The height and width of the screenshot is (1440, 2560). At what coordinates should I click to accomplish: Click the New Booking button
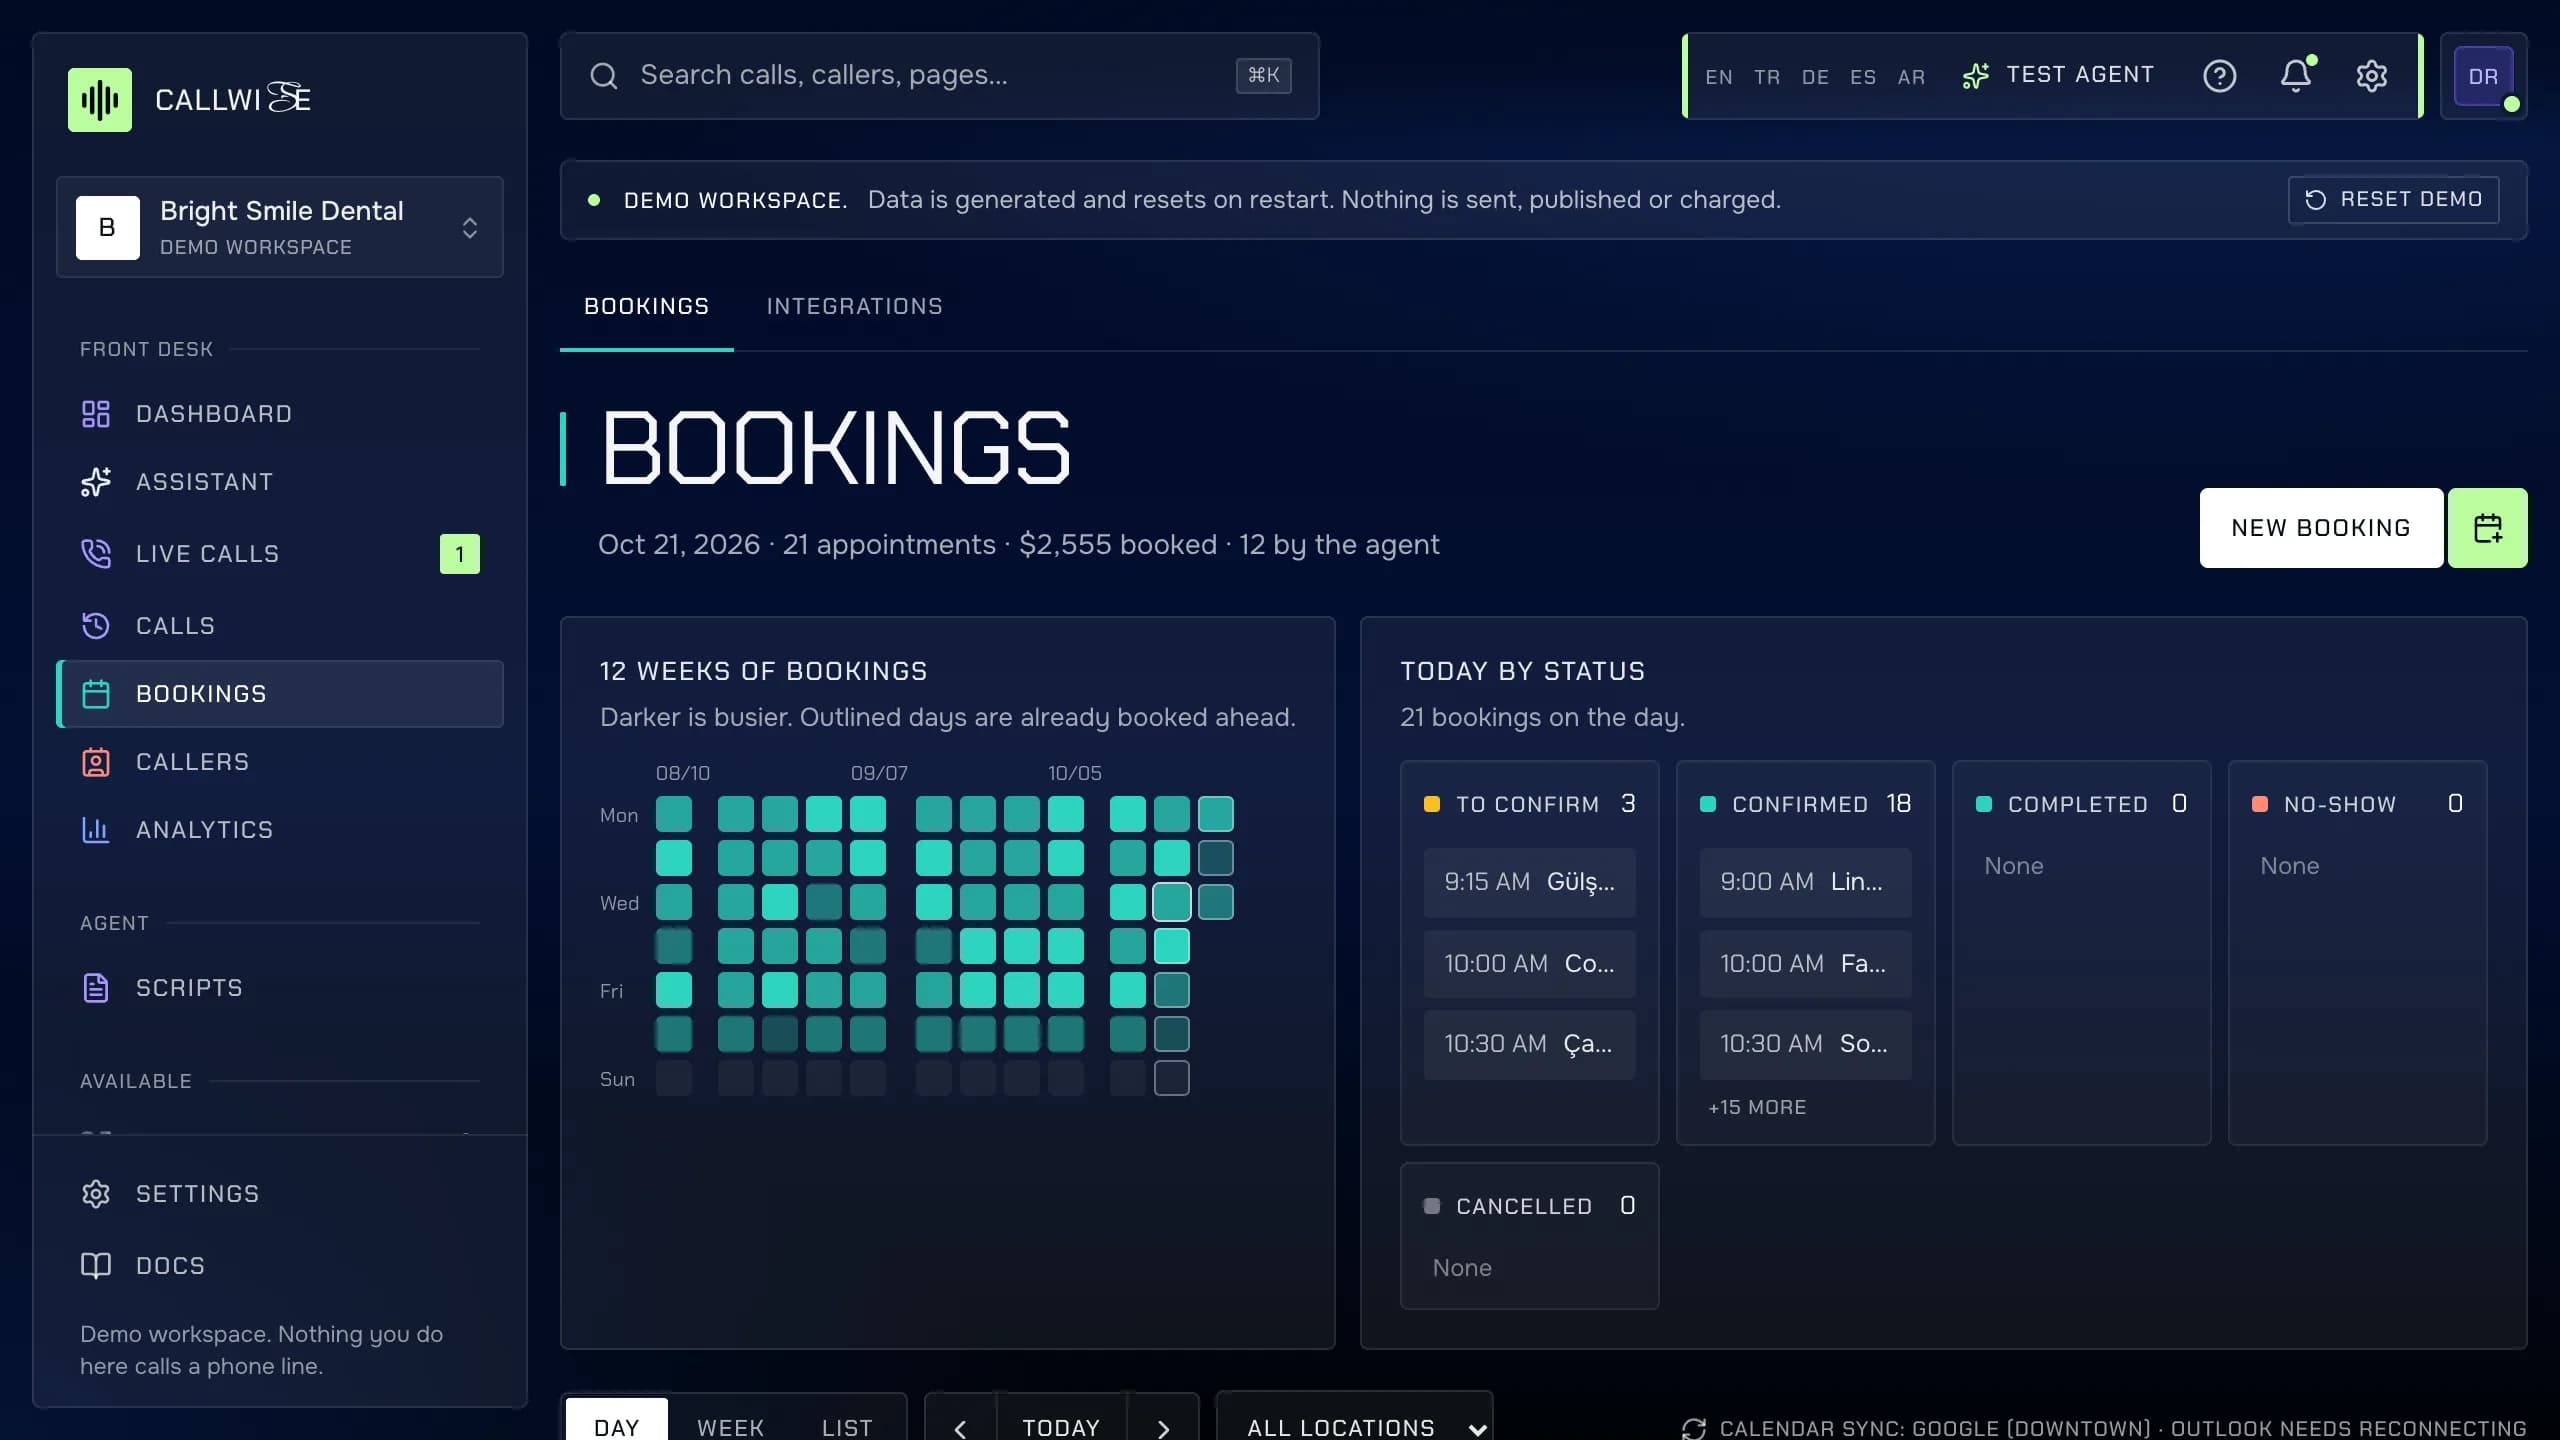pyautogui.click(x=2321, y=528)
